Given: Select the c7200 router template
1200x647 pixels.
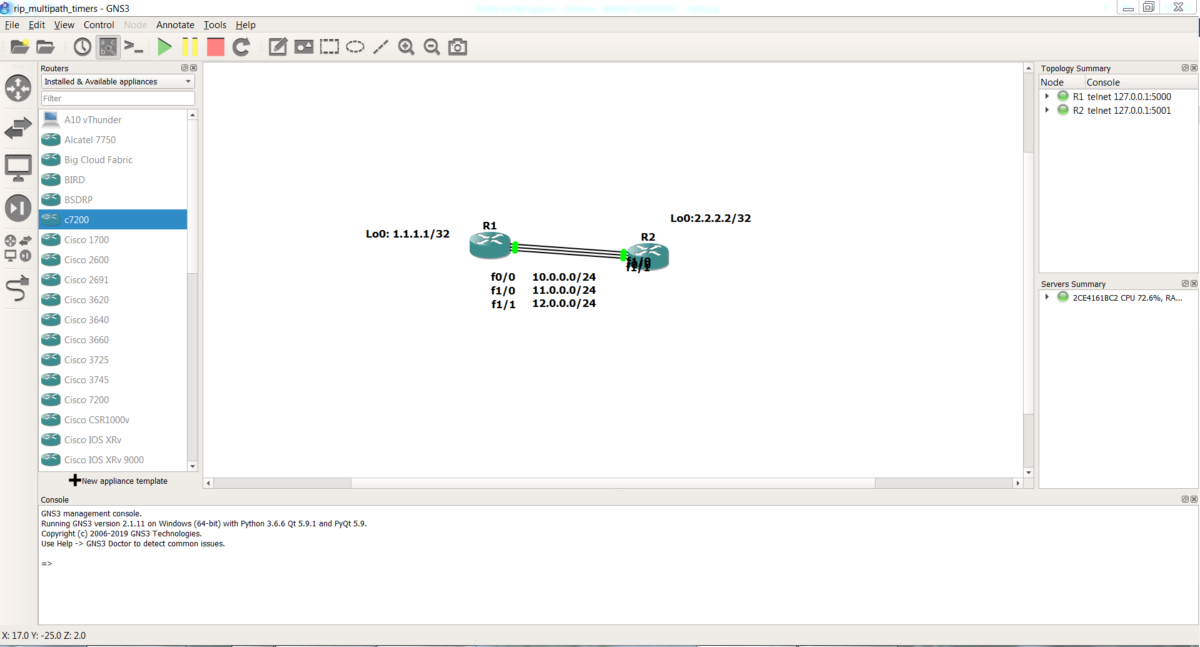Looking at the screenshot, I should click(113, 219).
